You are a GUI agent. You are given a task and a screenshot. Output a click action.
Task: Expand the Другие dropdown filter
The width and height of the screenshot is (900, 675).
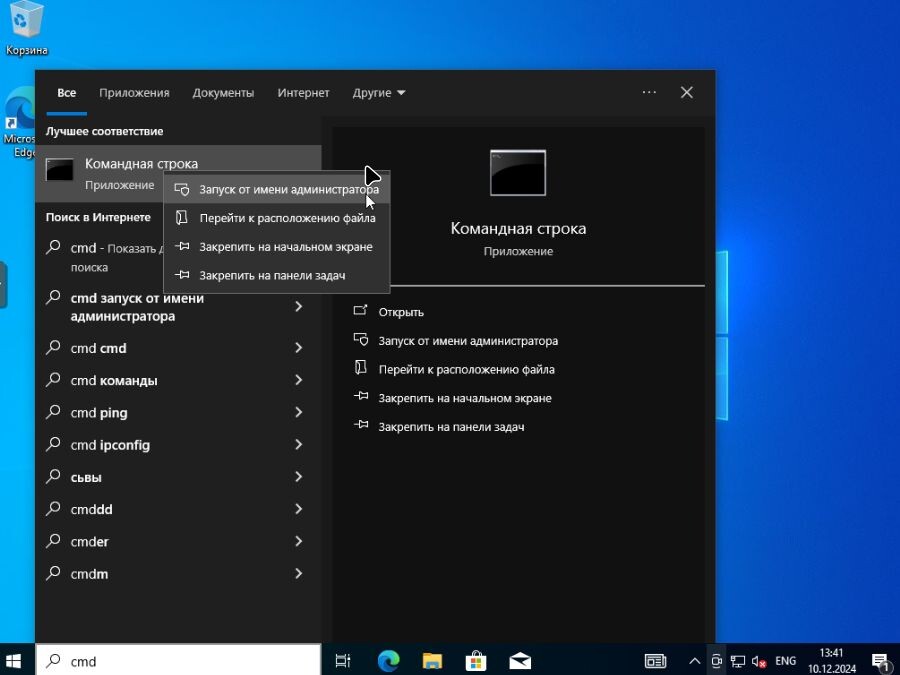pyautogui.click(x=379, y=92)
